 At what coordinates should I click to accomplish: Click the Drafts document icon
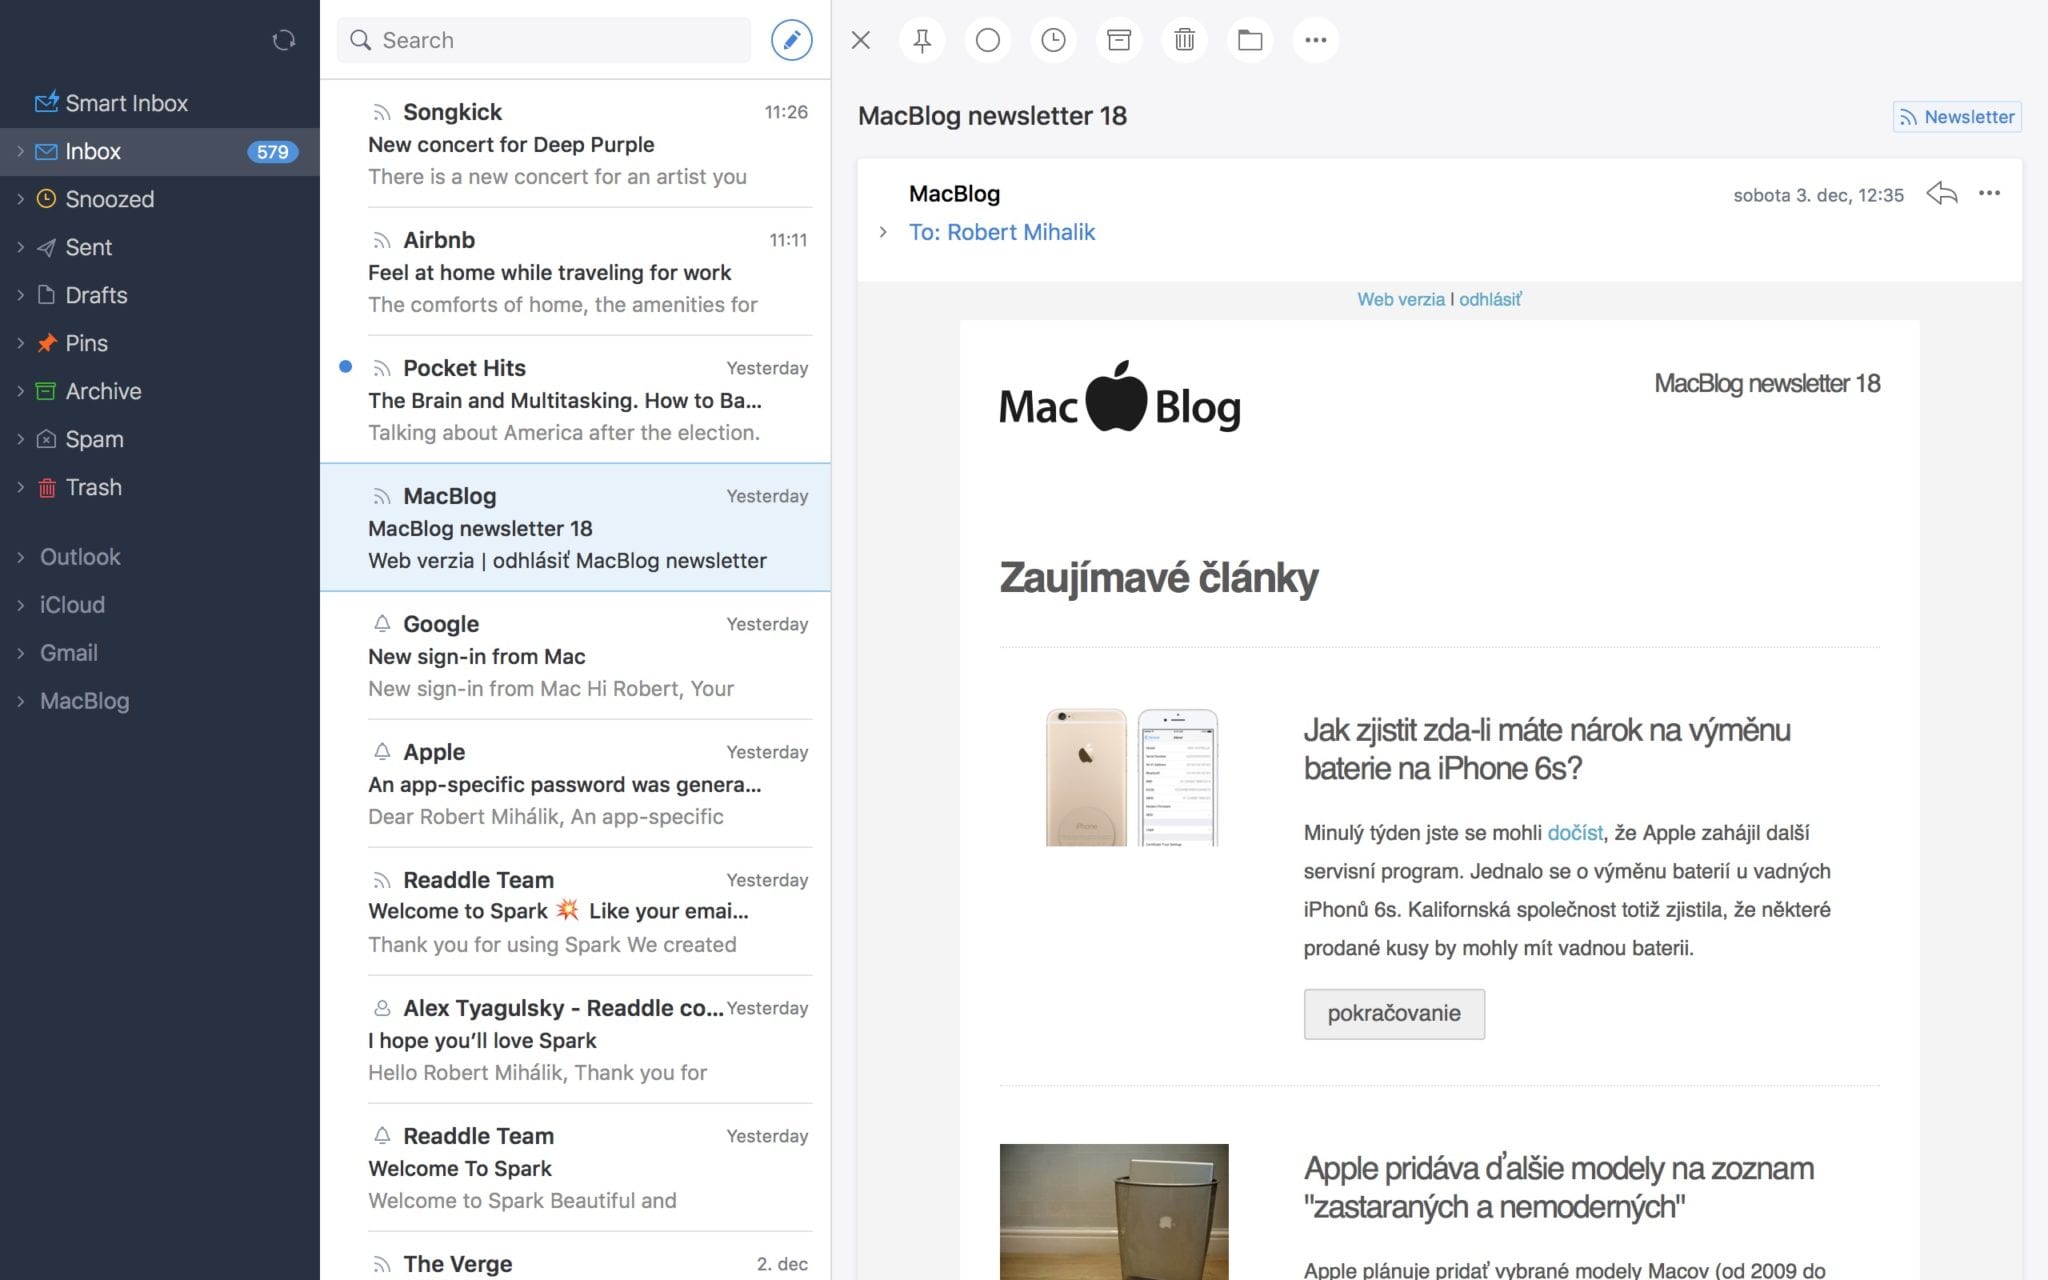(x=46, y=294)
